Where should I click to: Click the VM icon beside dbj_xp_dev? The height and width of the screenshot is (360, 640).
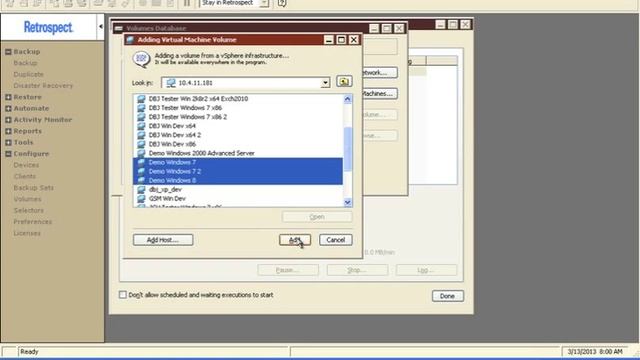[141, 189]
